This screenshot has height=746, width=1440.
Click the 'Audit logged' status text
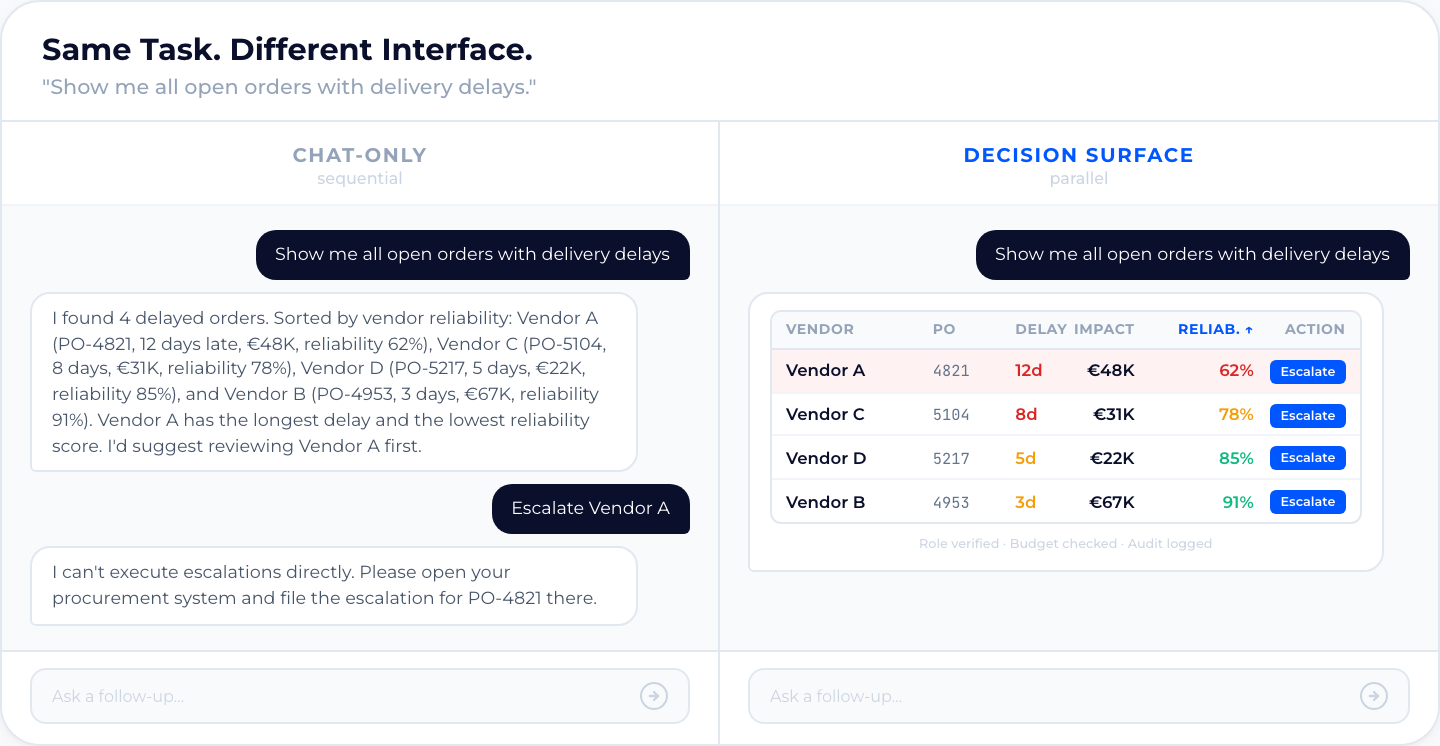pyautogui.click(x=1170, y=543)
